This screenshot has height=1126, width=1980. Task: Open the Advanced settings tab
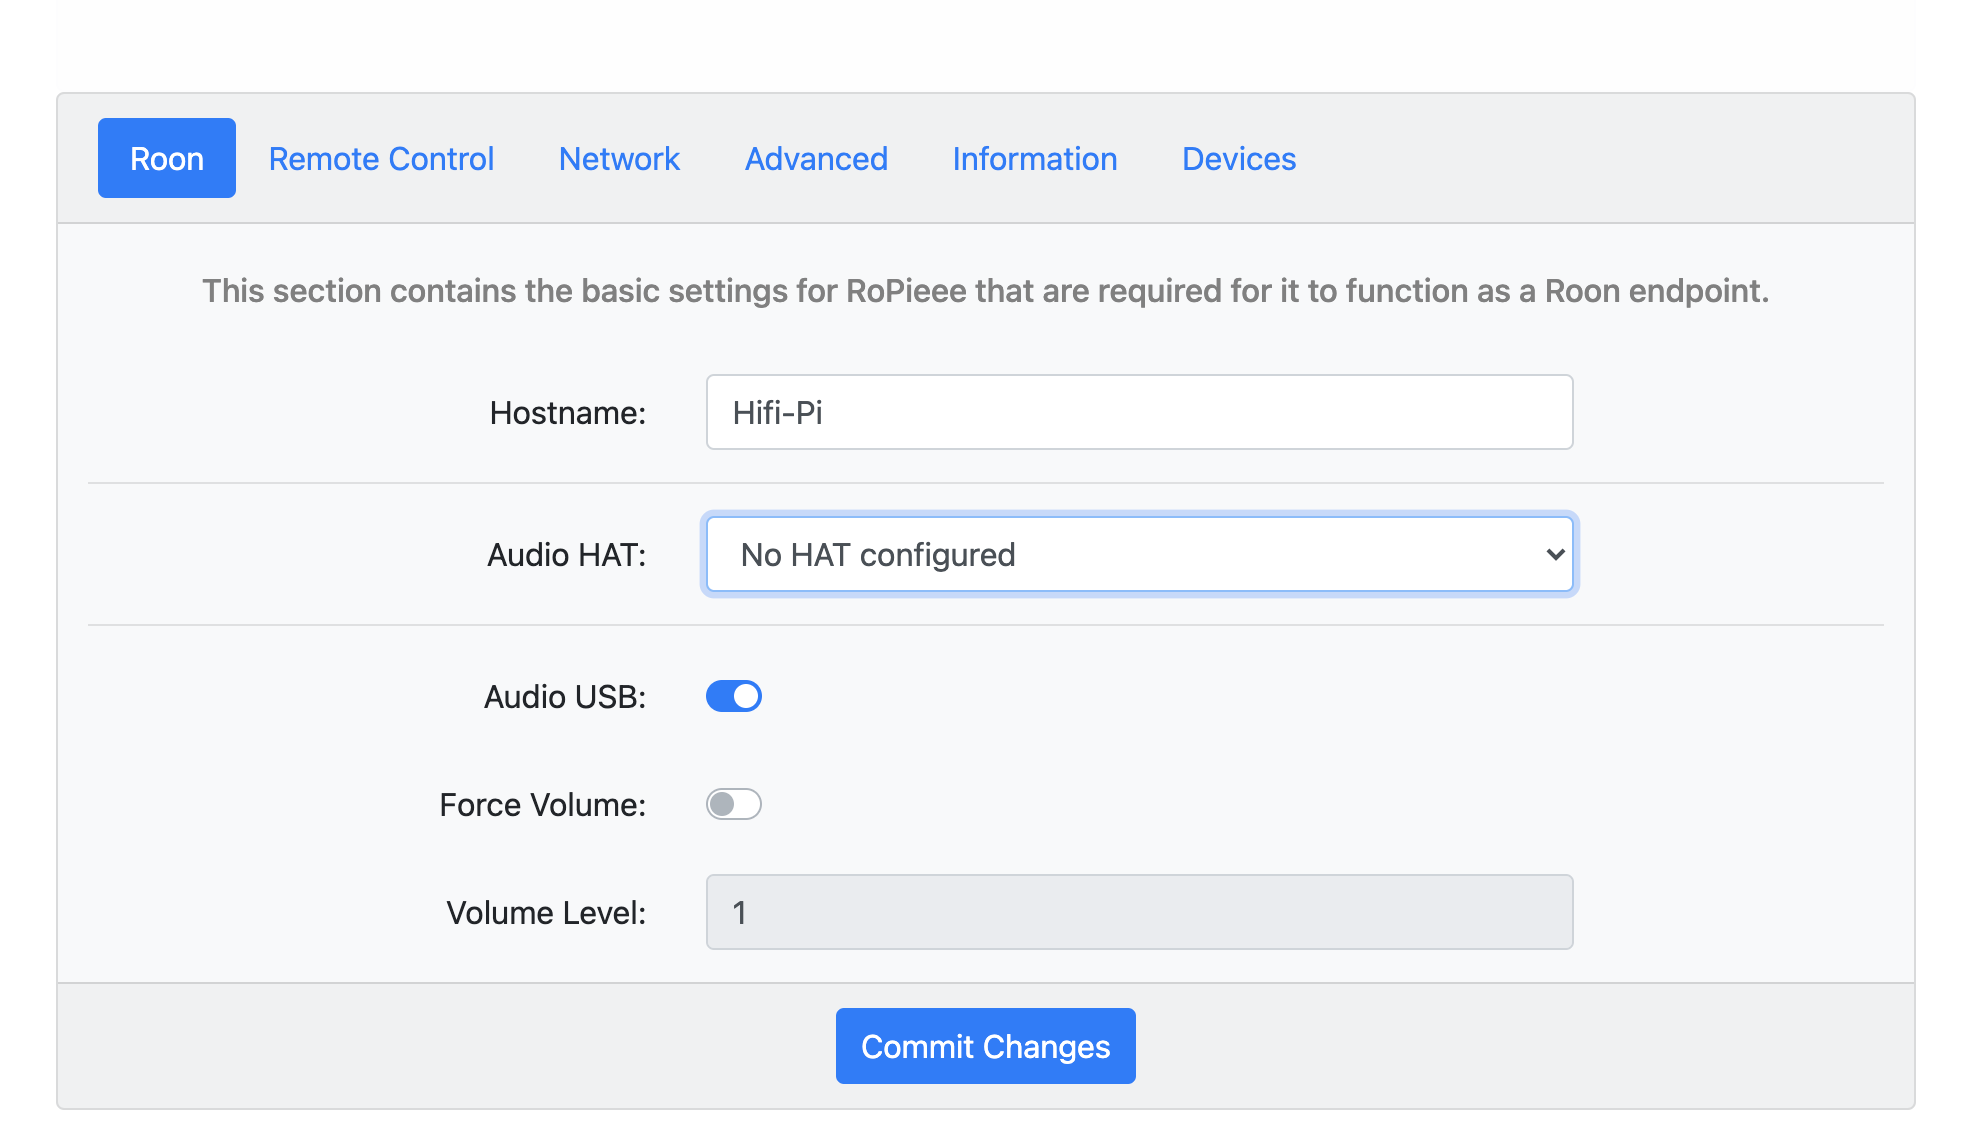pos(816,158)
